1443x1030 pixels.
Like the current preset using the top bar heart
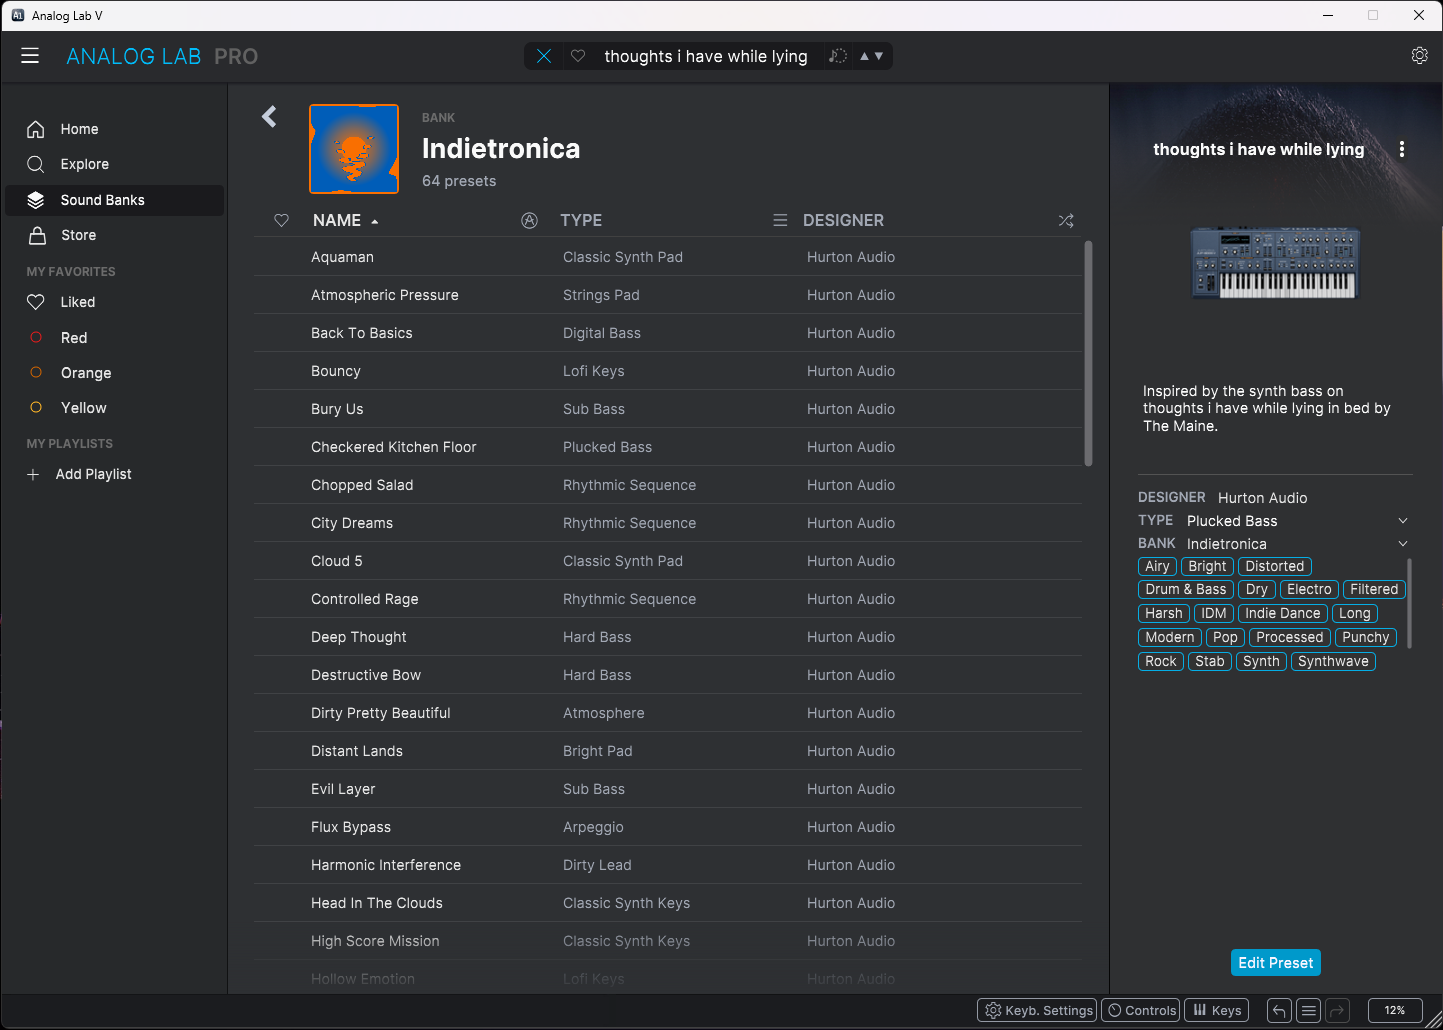pyautogui.click(x=578, y=56)
